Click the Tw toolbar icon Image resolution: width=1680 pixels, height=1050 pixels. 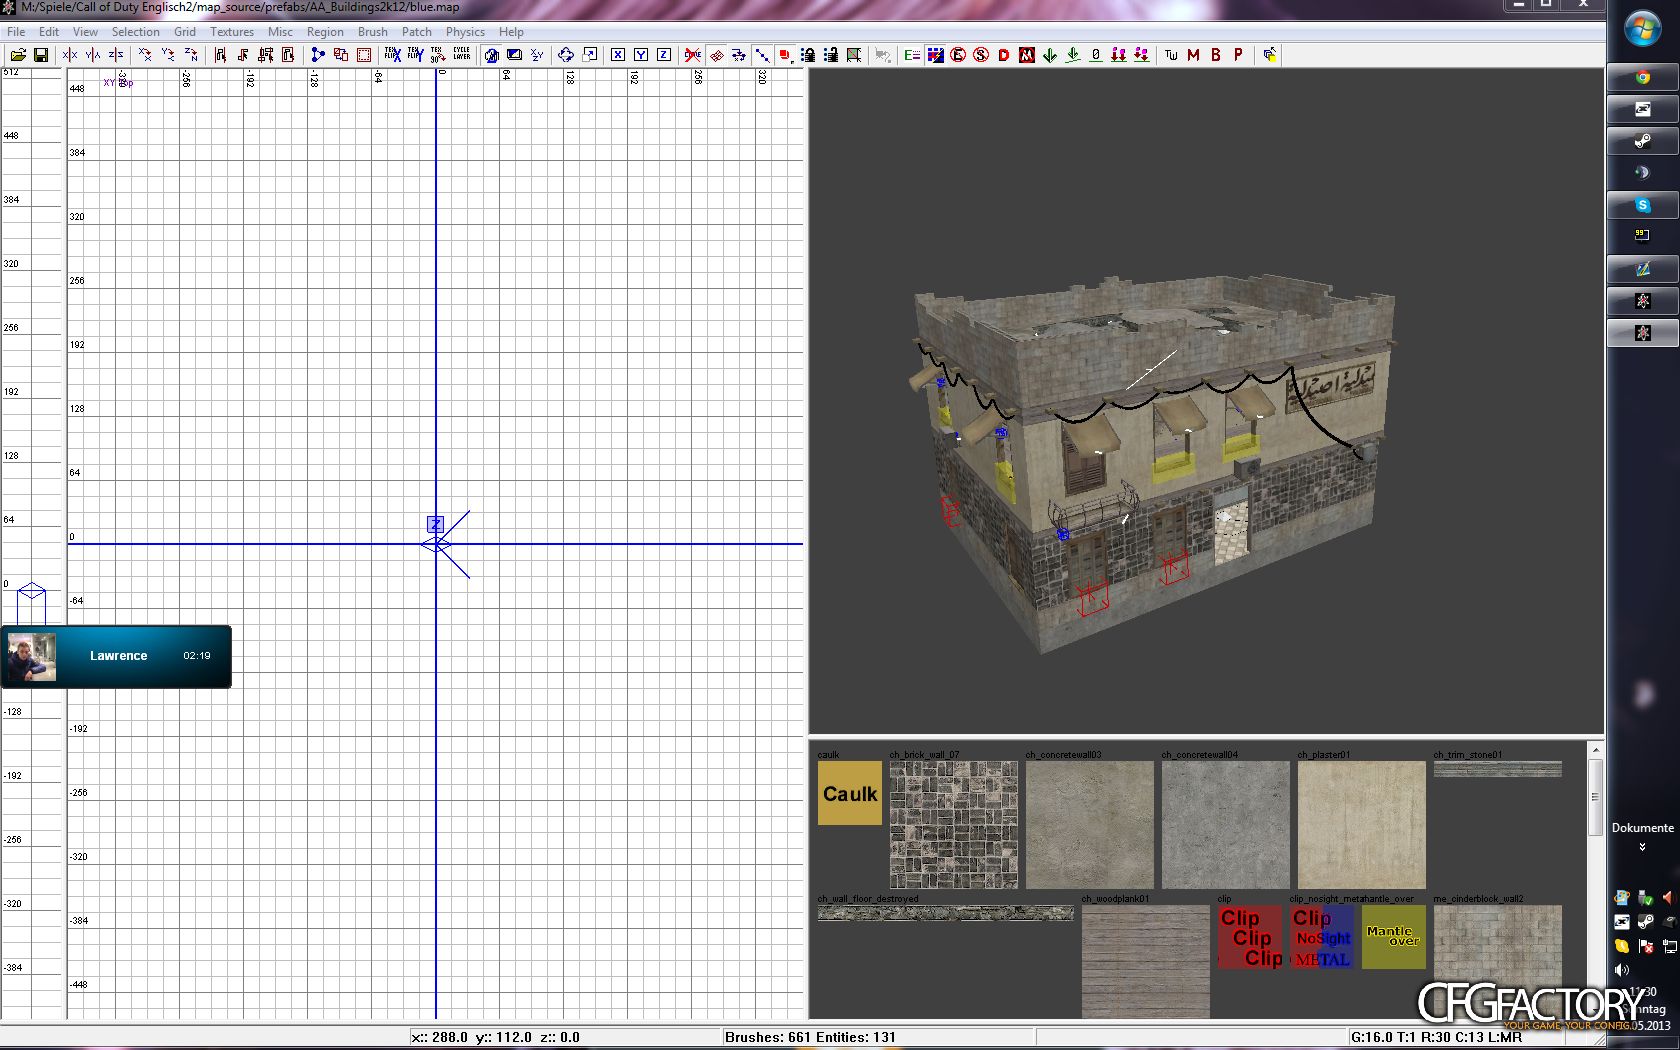pyautogui.click(x=1171, y=55)
